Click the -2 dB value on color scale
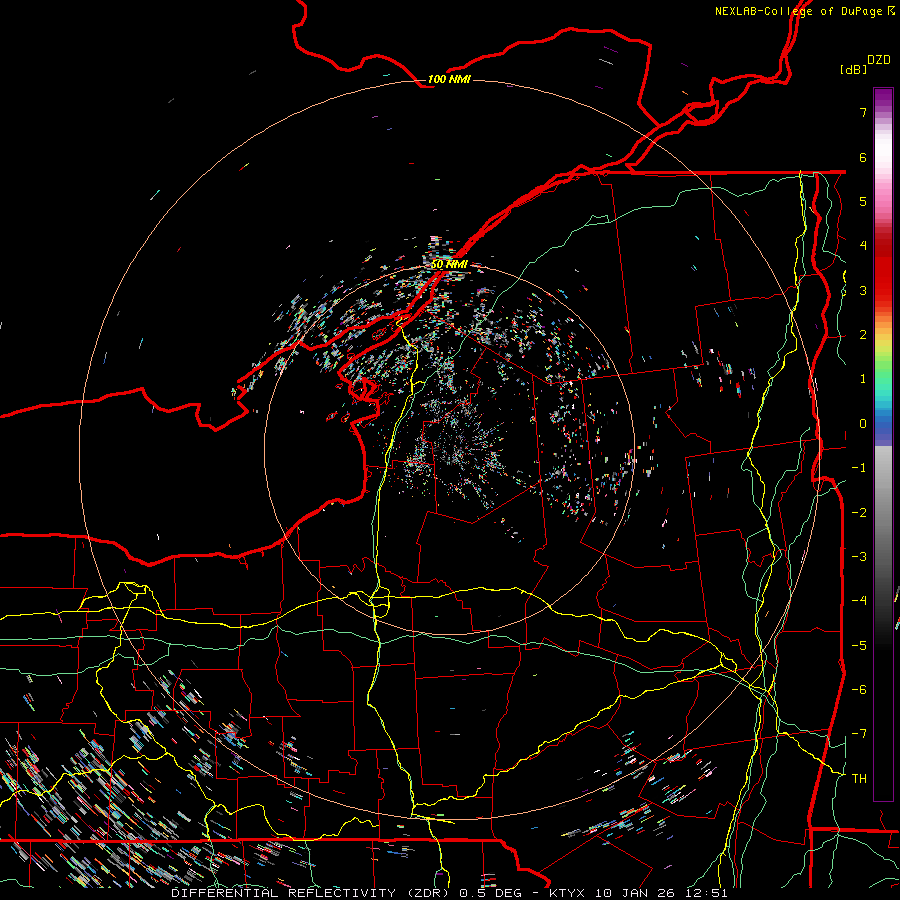Screen dimensions: 900x900 pyautogui.click(x=859, y=512)
